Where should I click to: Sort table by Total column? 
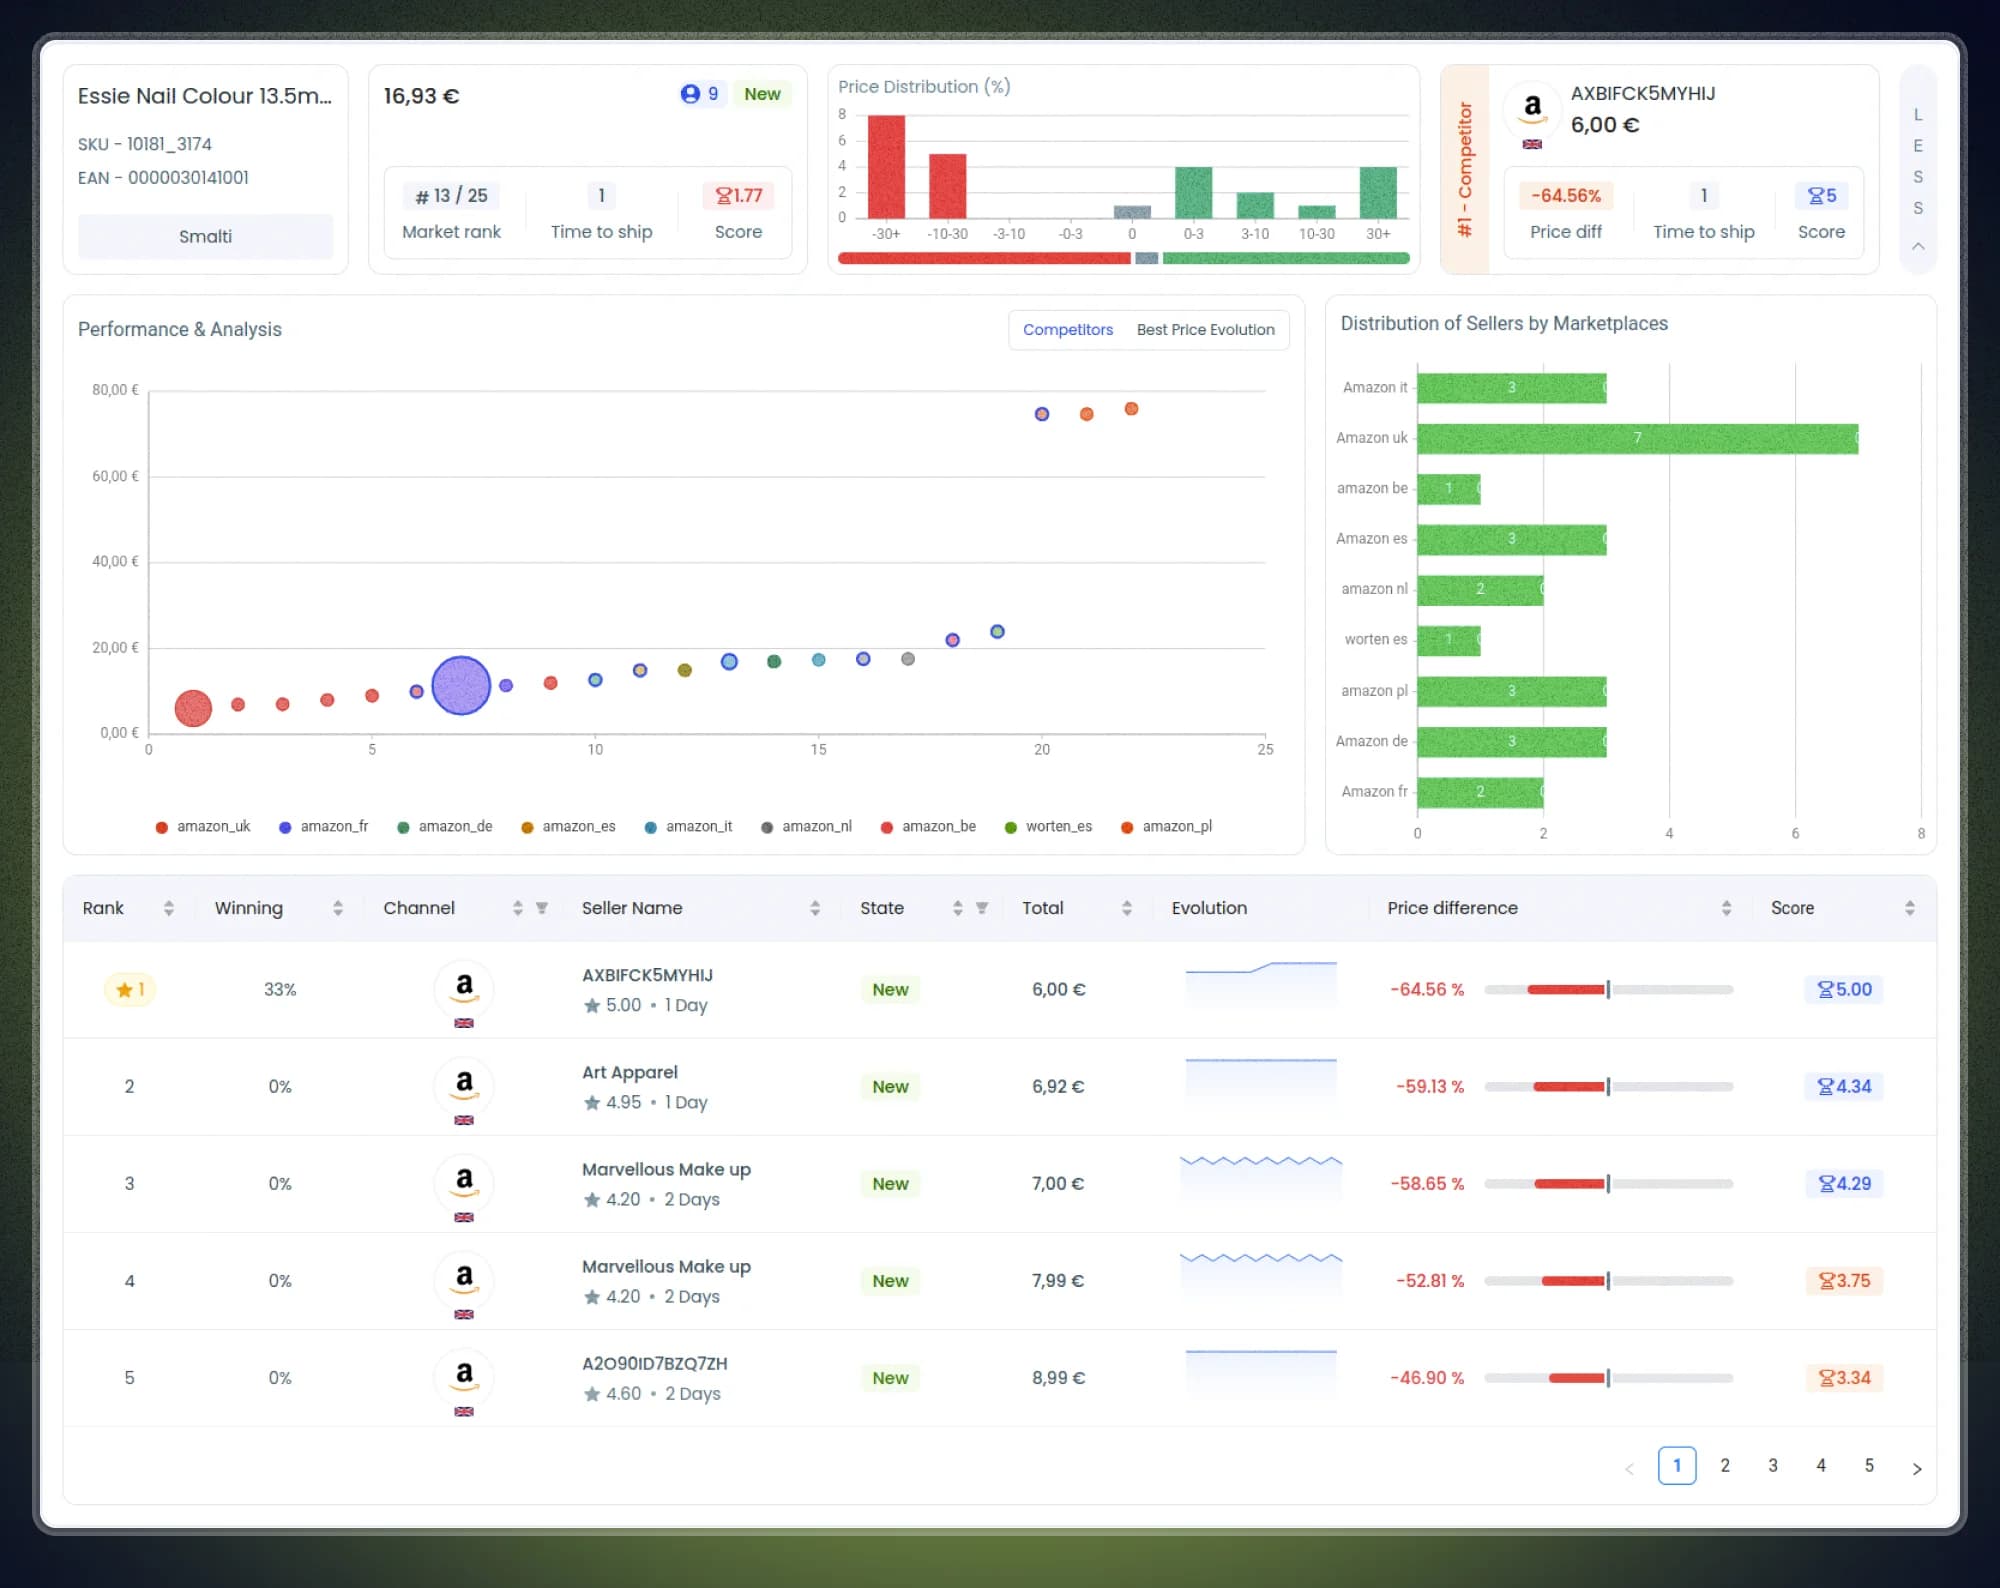1127,908
